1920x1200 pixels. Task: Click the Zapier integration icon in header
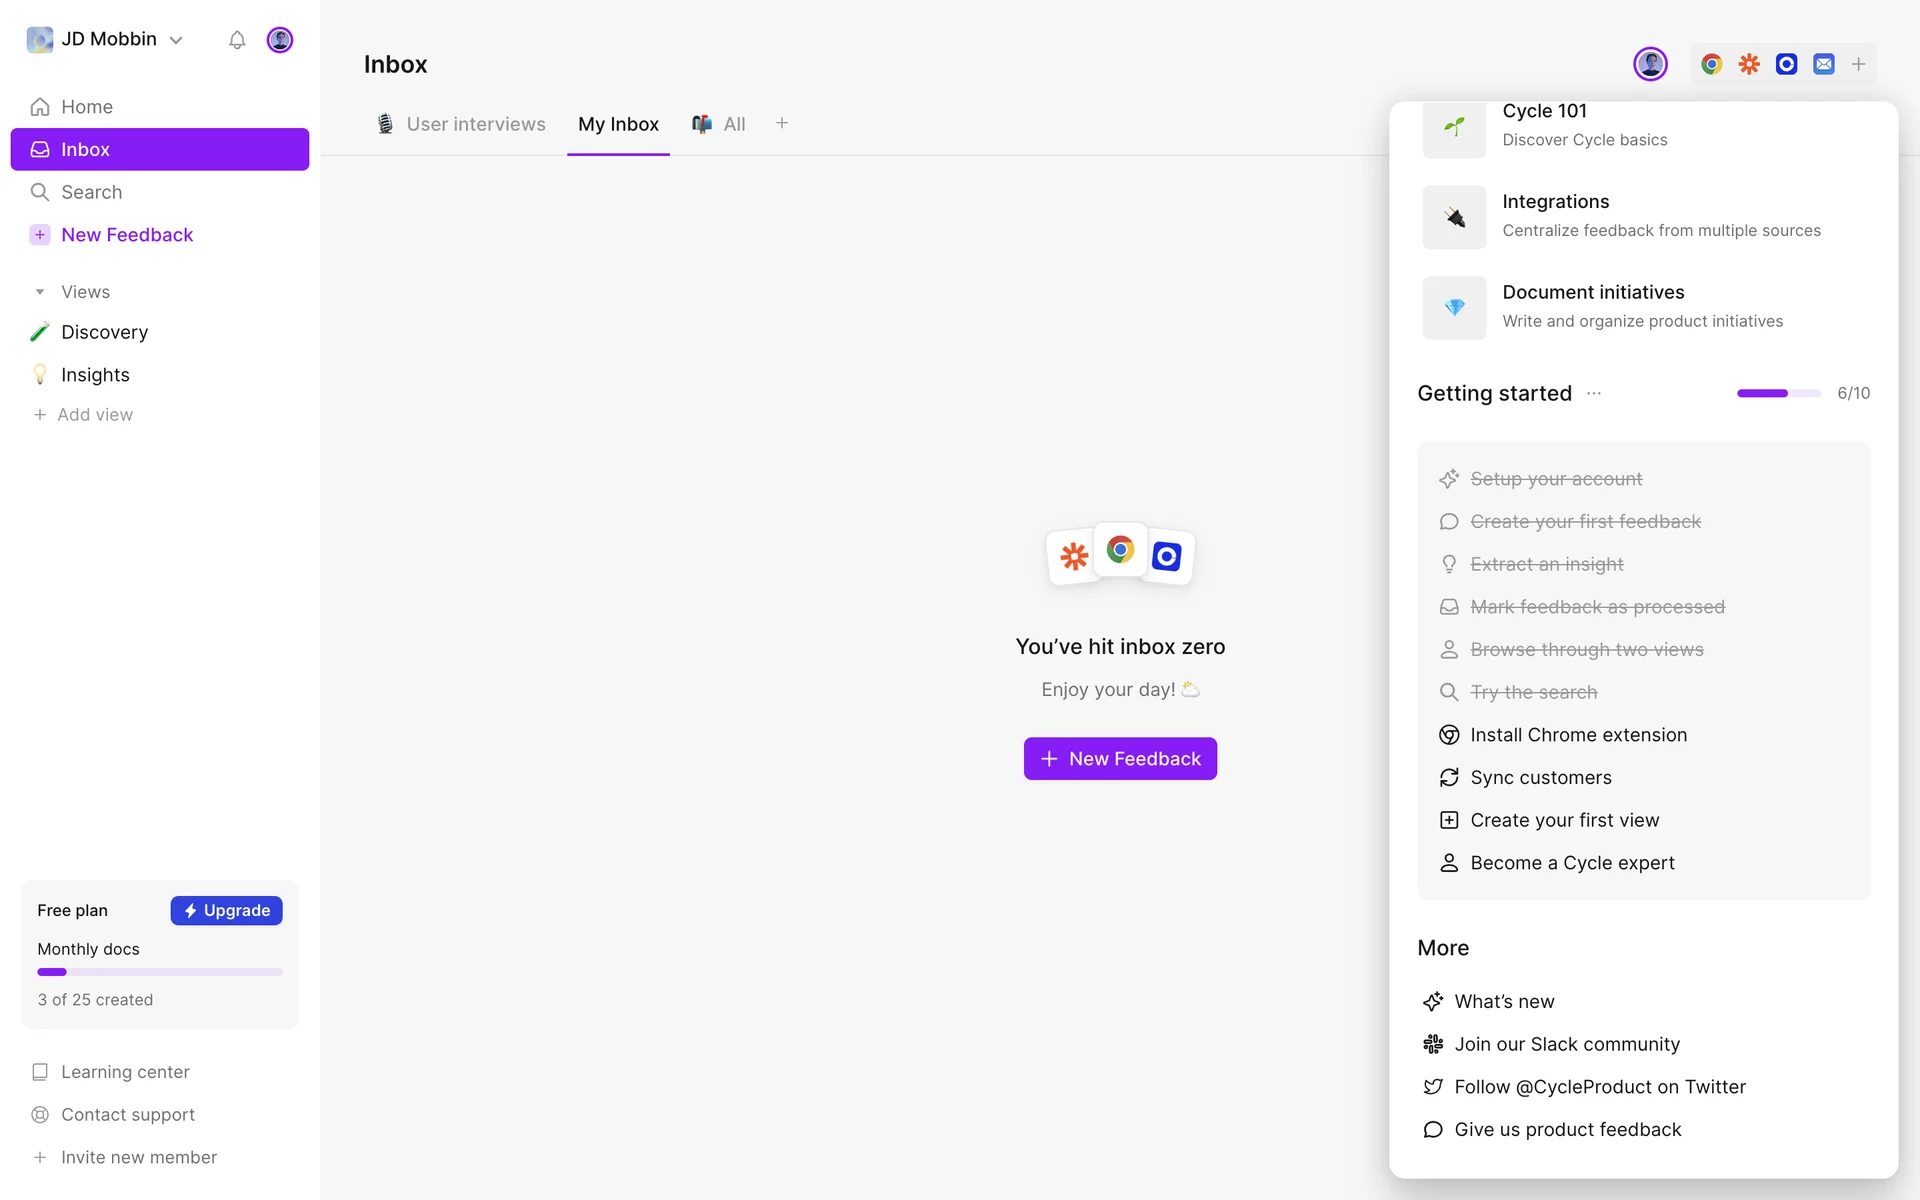pyautogui.click(x=1749, y=64)
